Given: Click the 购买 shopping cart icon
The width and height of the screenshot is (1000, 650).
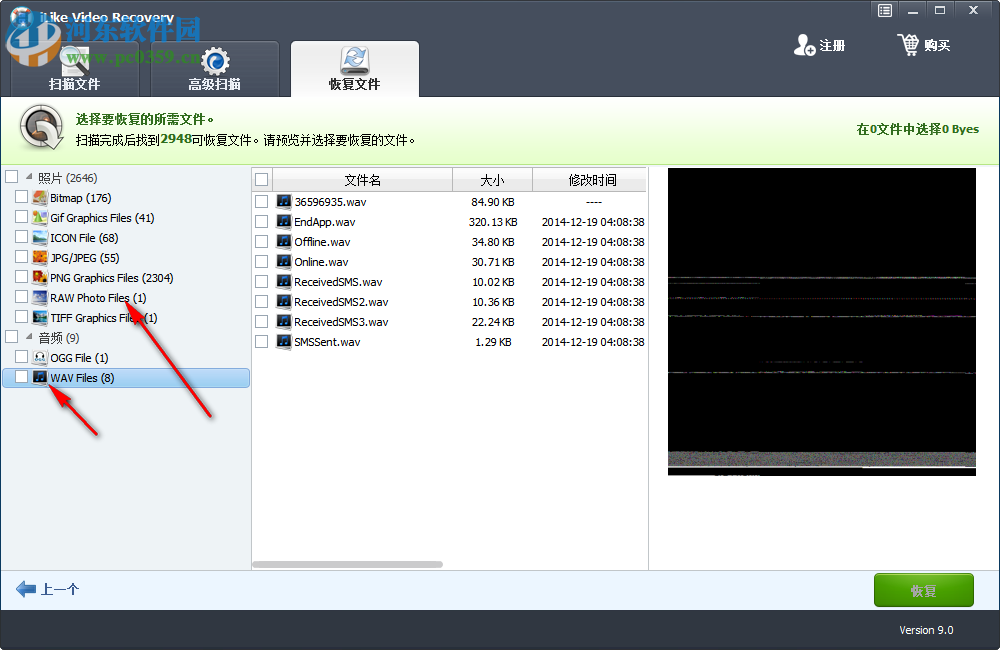Looking at the screenshot, I should click(x=909, y=44).
